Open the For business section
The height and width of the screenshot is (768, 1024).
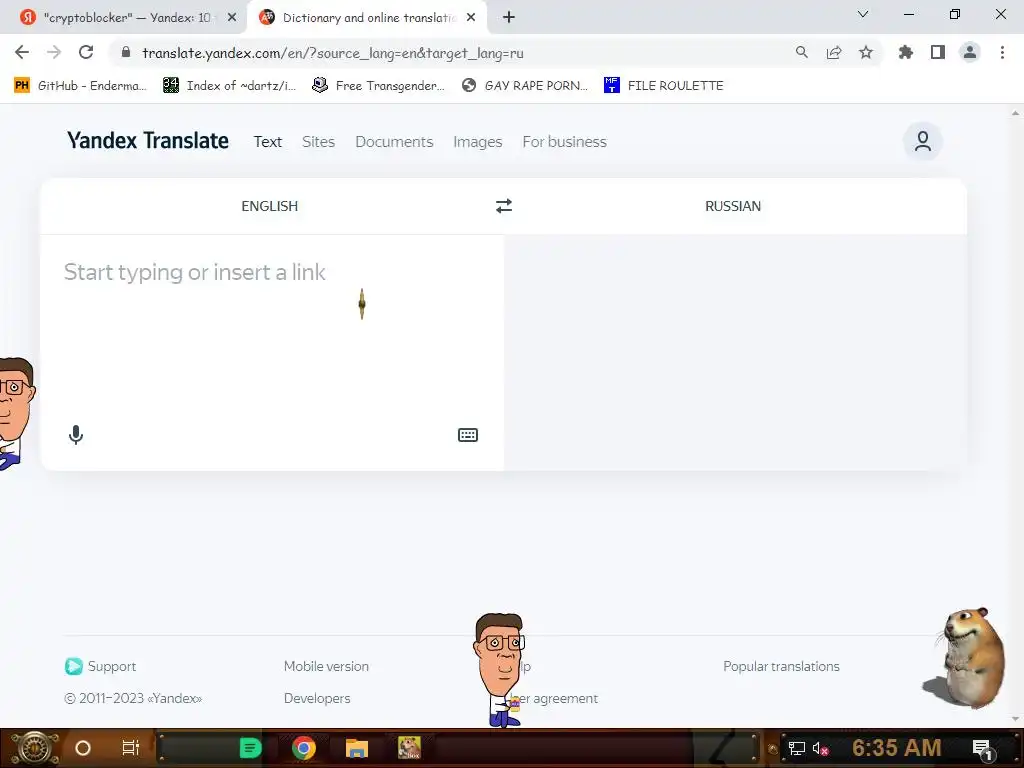point(564,142)
